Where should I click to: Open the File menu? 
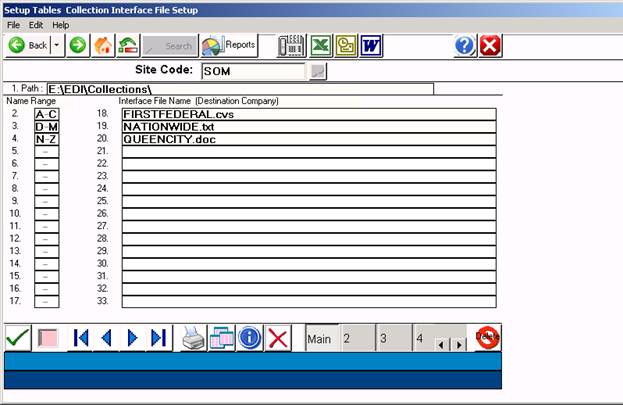coord(14,24)
